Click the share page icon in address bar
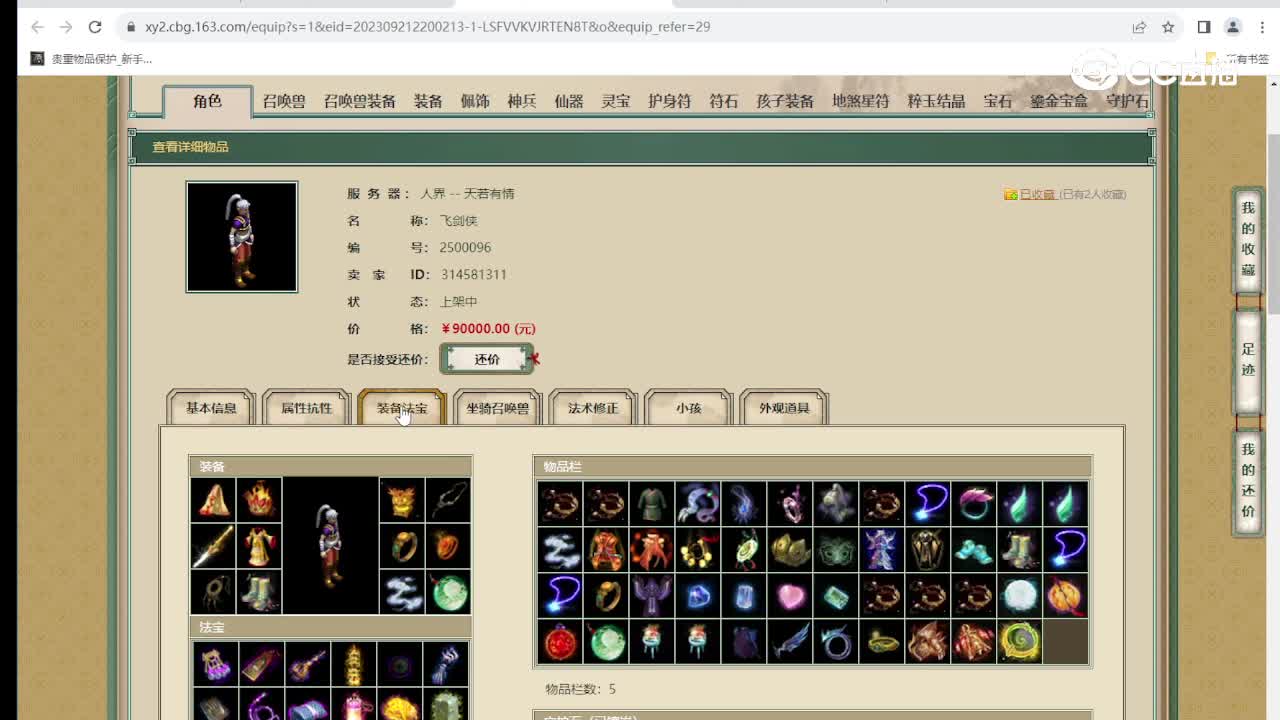This screenshot has width=1280, height=720. coord(1139,27)
